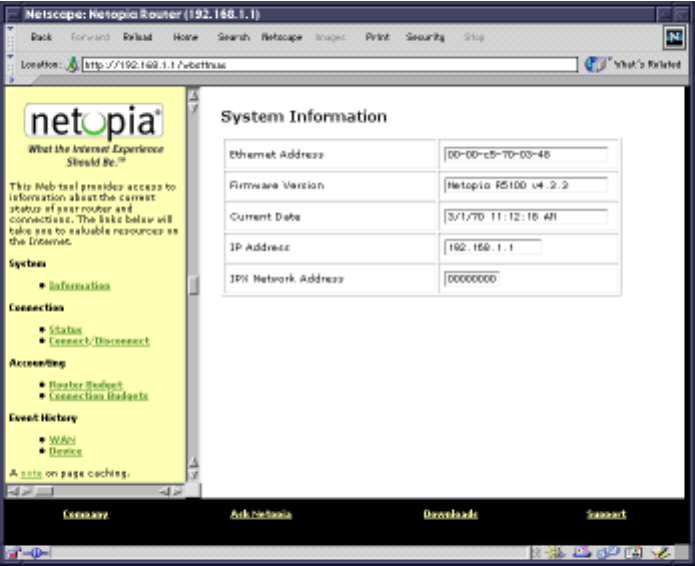Click the Netscape logo icon in the toolbar
This screenshot has height=566, width=695.
(676, 39)
